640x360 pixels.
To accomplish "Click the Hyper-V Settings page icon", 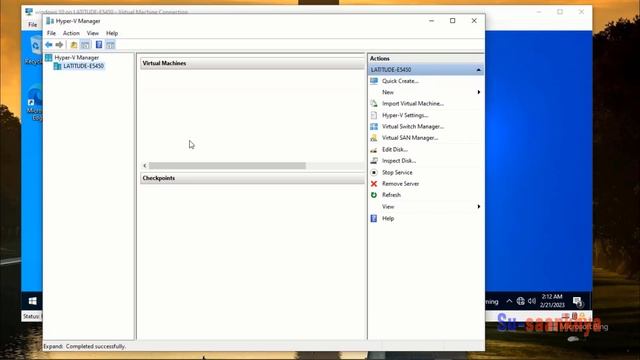I will pos(374,115).
